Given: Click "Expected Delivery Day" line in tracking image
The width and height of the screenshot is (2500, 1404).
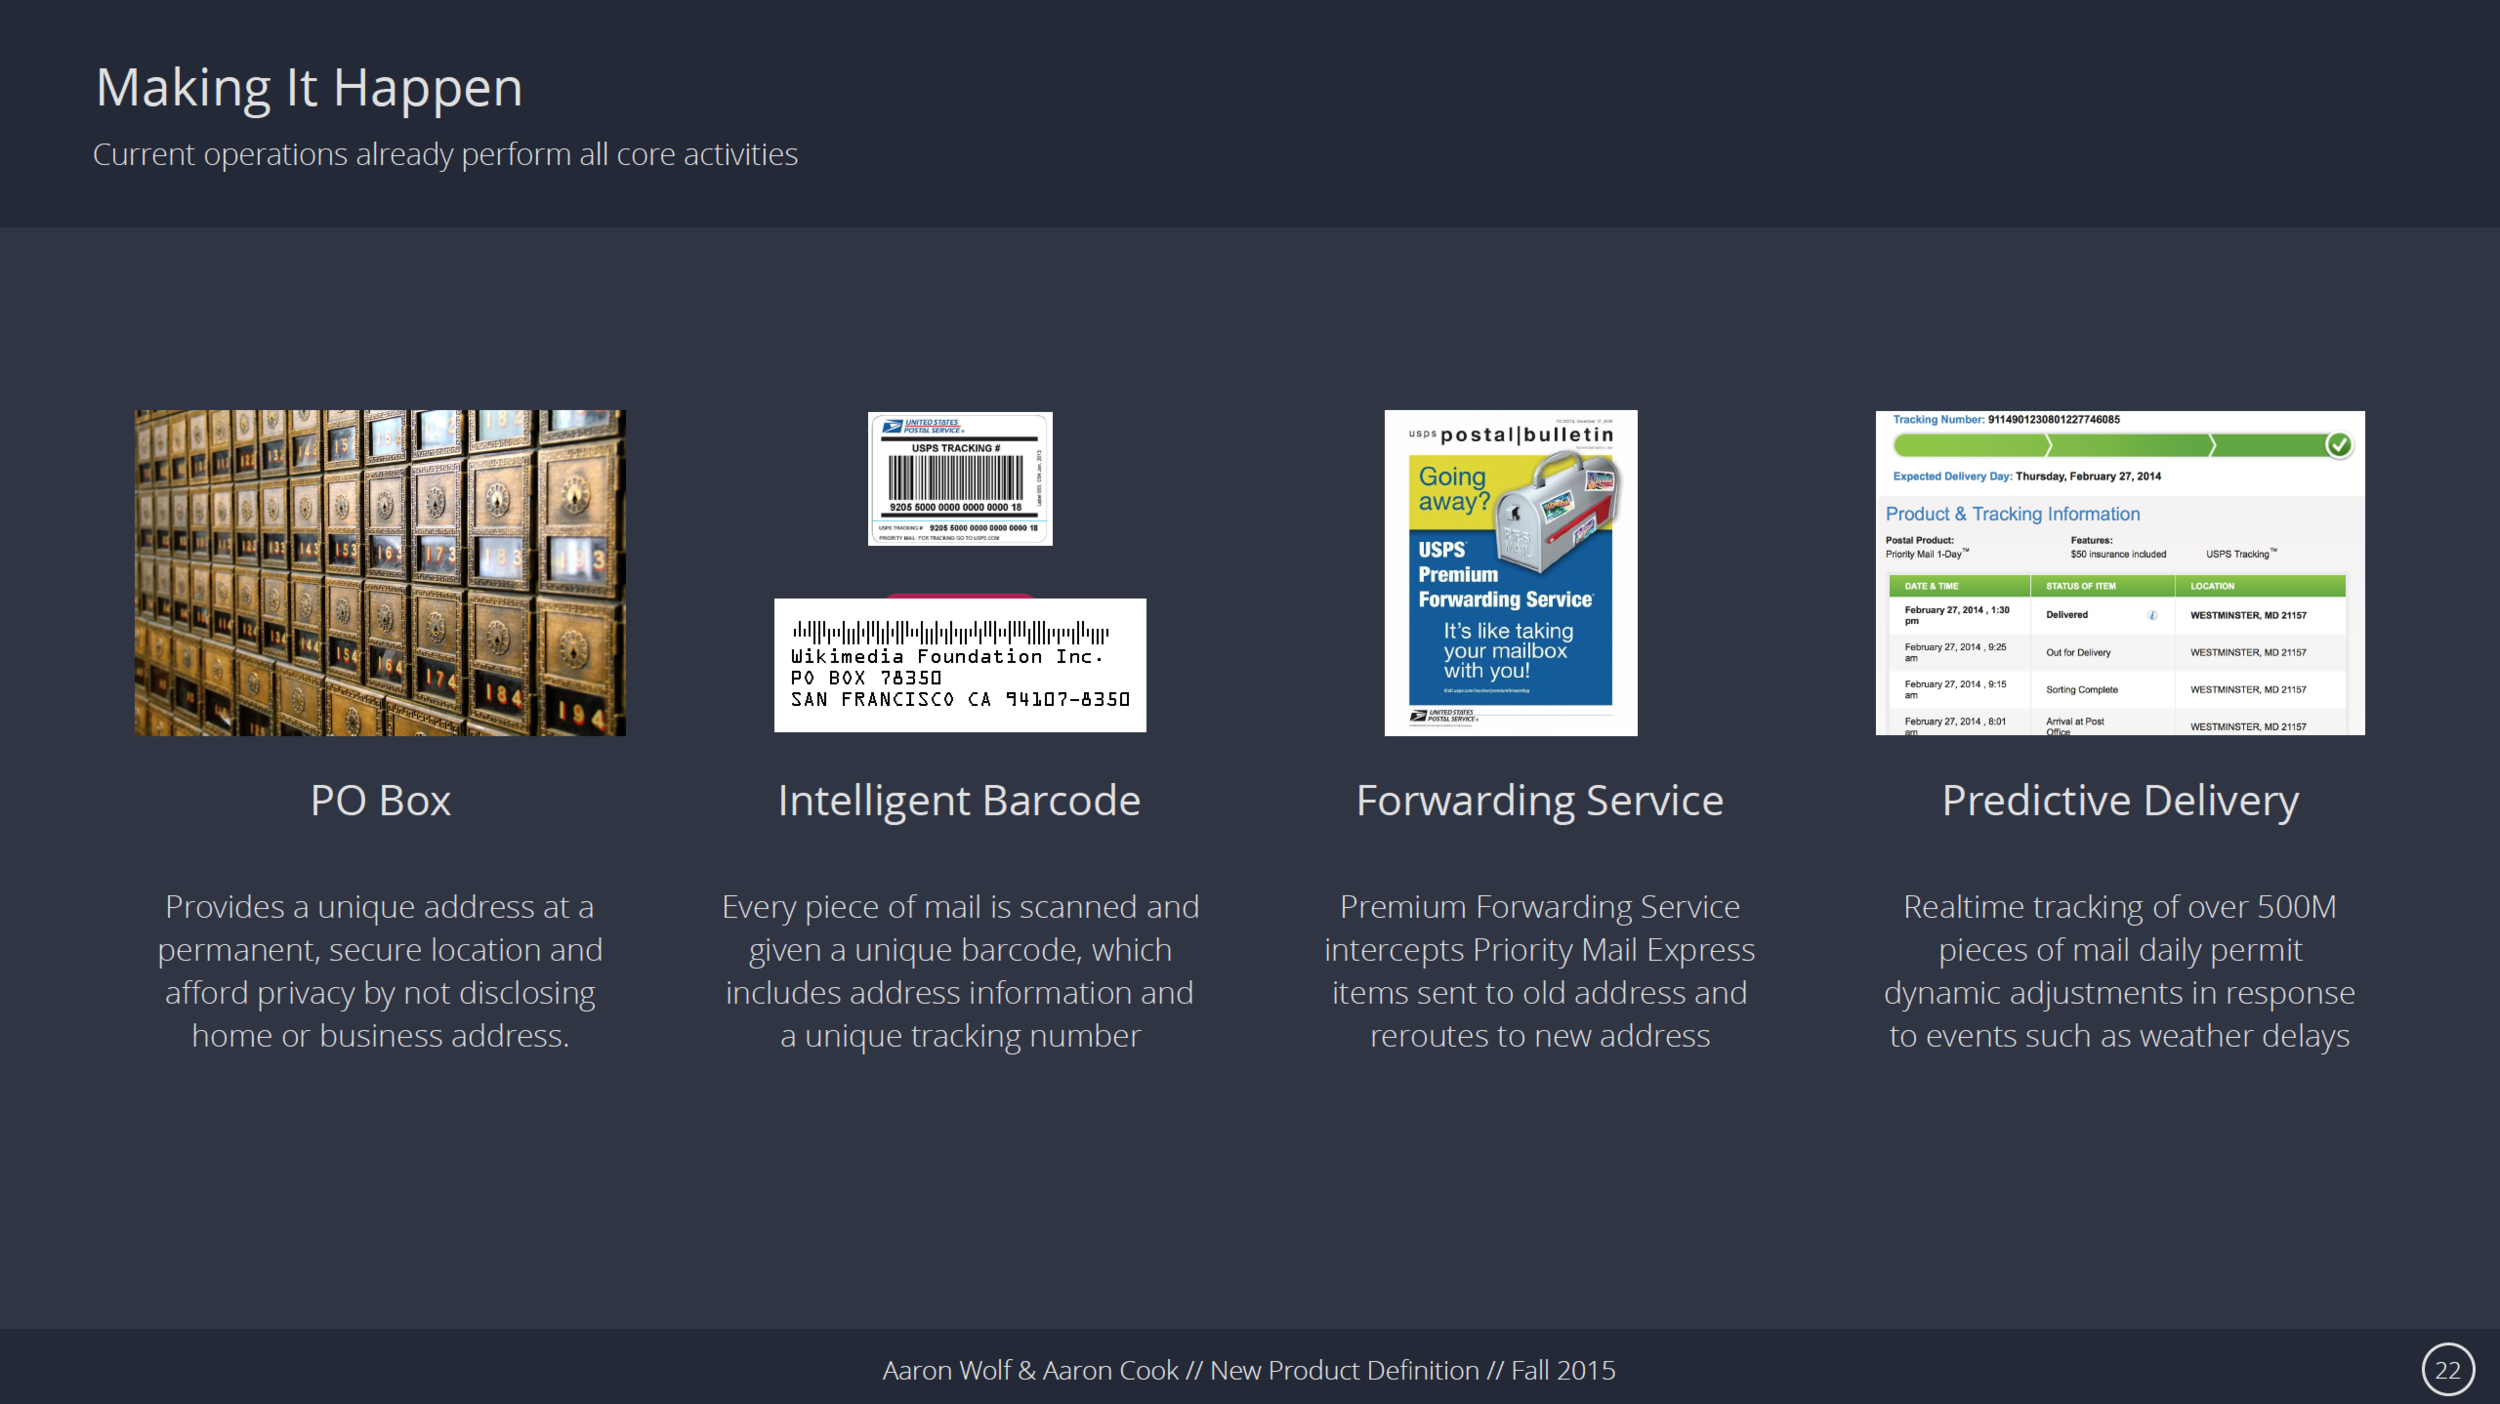Looking at the screenshot, I should [x=2026, y=476].
